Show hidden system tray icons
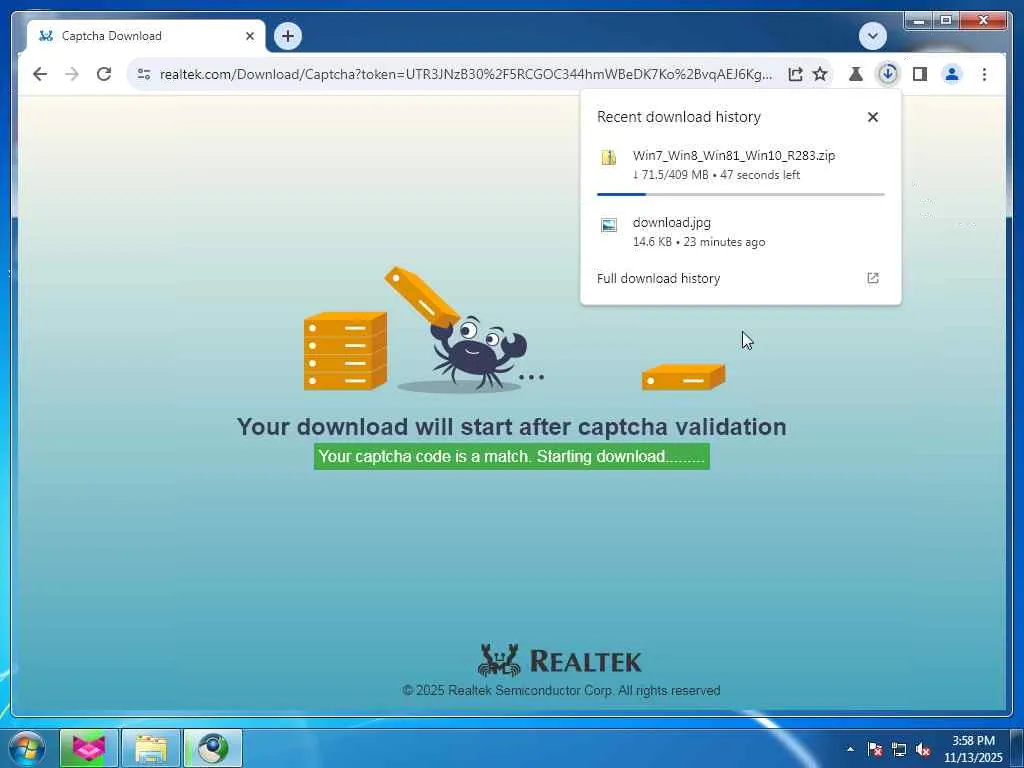1024x768 pixels. click(x=850, y=749)
